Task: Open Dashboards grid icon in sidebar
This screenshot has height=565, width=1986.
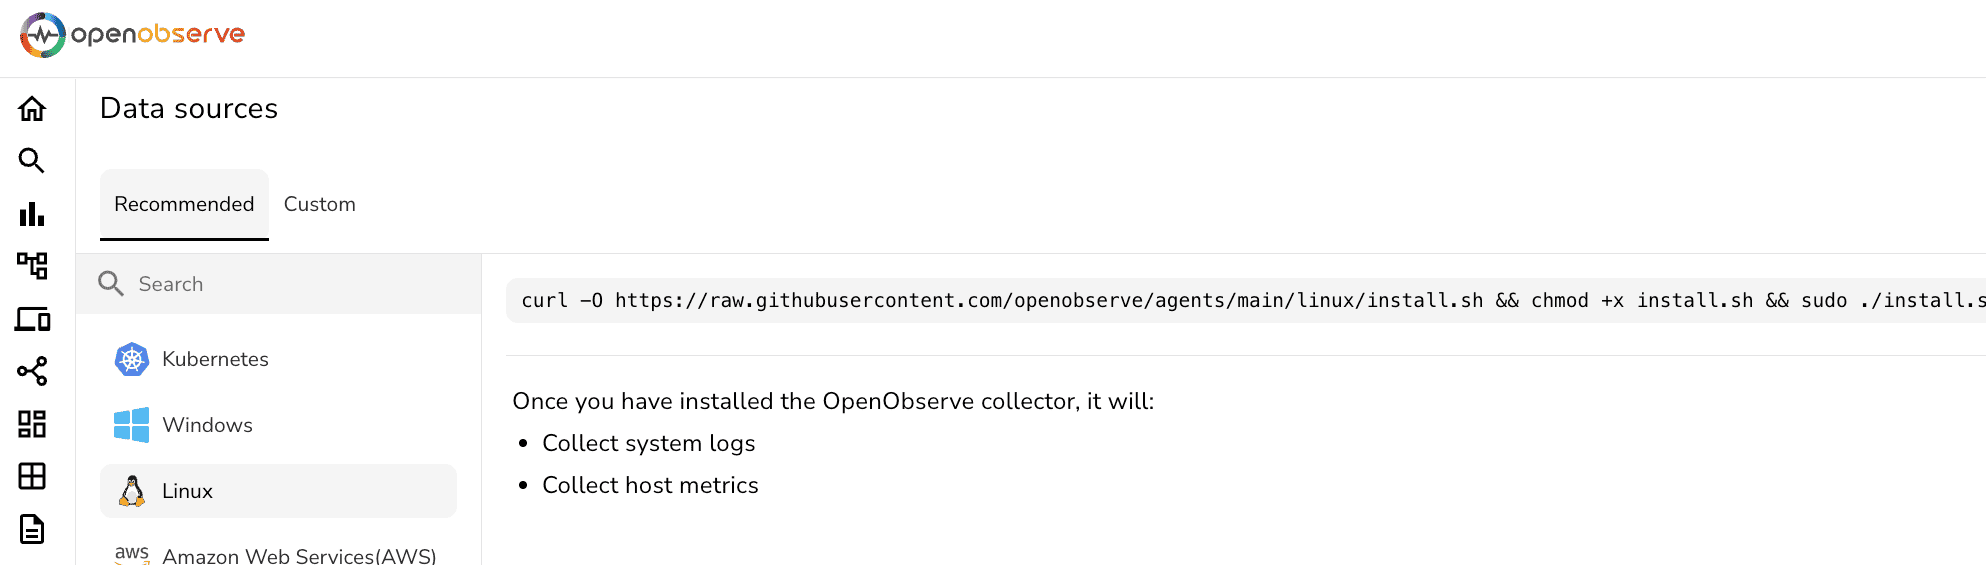Action: click(x=32, y=424)
